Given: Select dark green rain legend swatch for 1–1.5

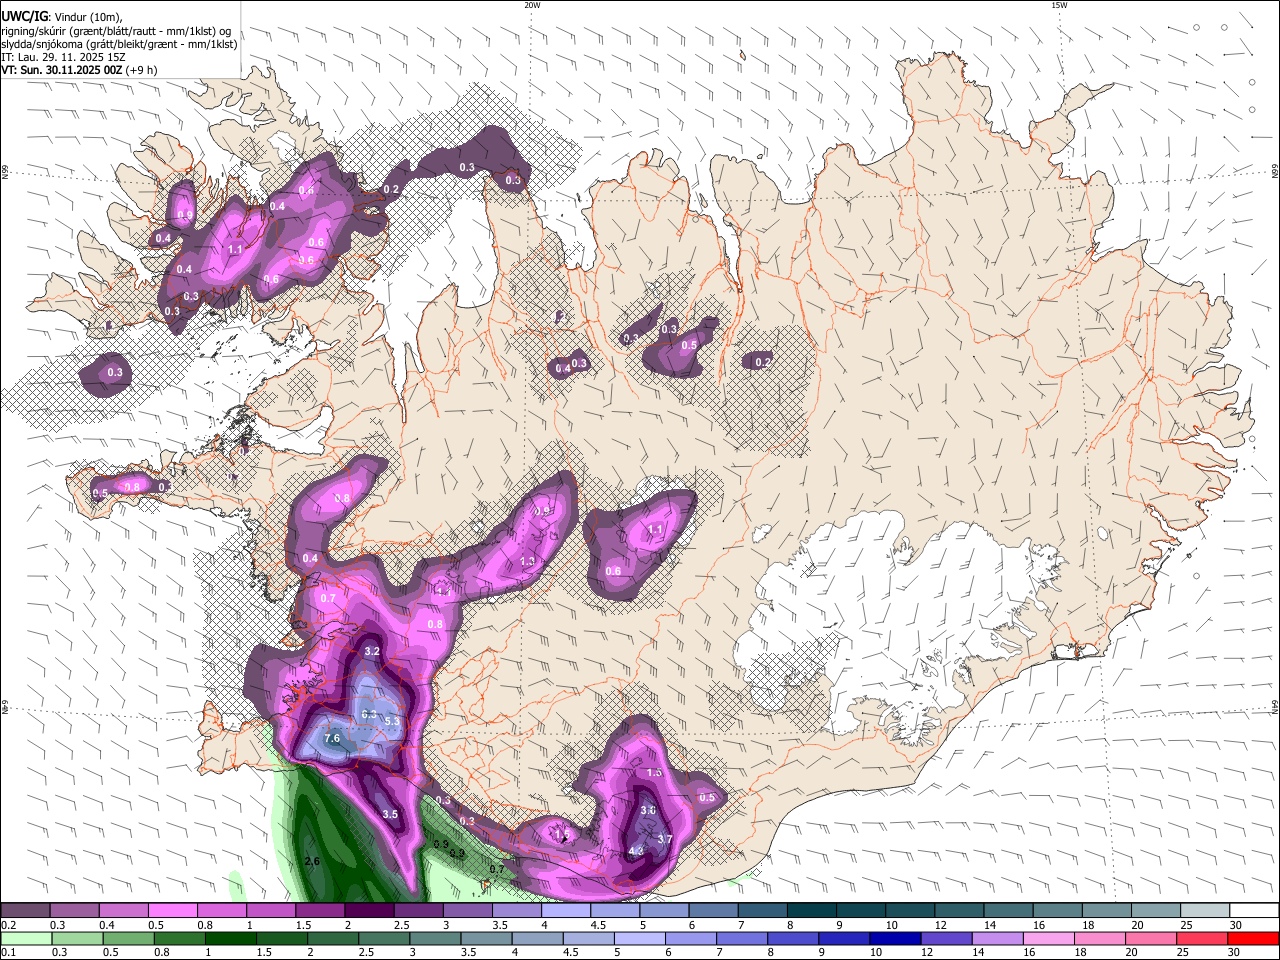Looking at the screenshot, I should coord(231,939).
